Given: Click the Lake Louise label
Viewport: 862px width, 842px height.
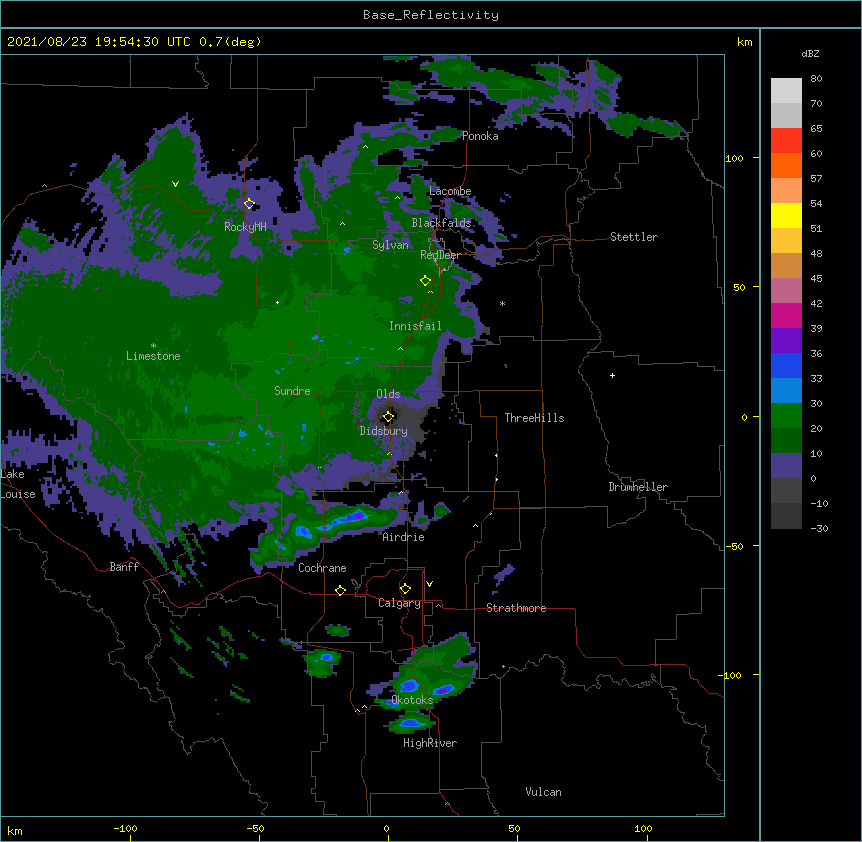Looking at the screenshot, I should (x=18, y=484).
